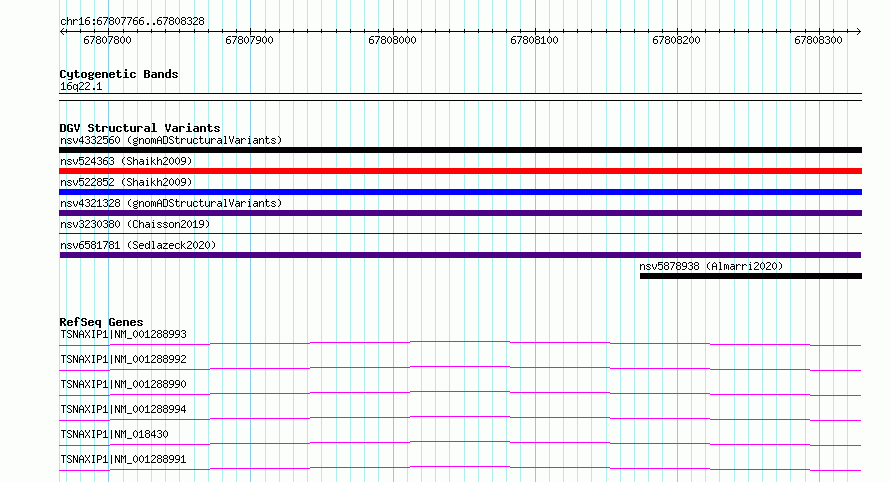The width and height of the screenshot is (890, 482).
Task: Click the short black nsv5878938 Almarri2020 bar
Action: (x=751, y=276)
